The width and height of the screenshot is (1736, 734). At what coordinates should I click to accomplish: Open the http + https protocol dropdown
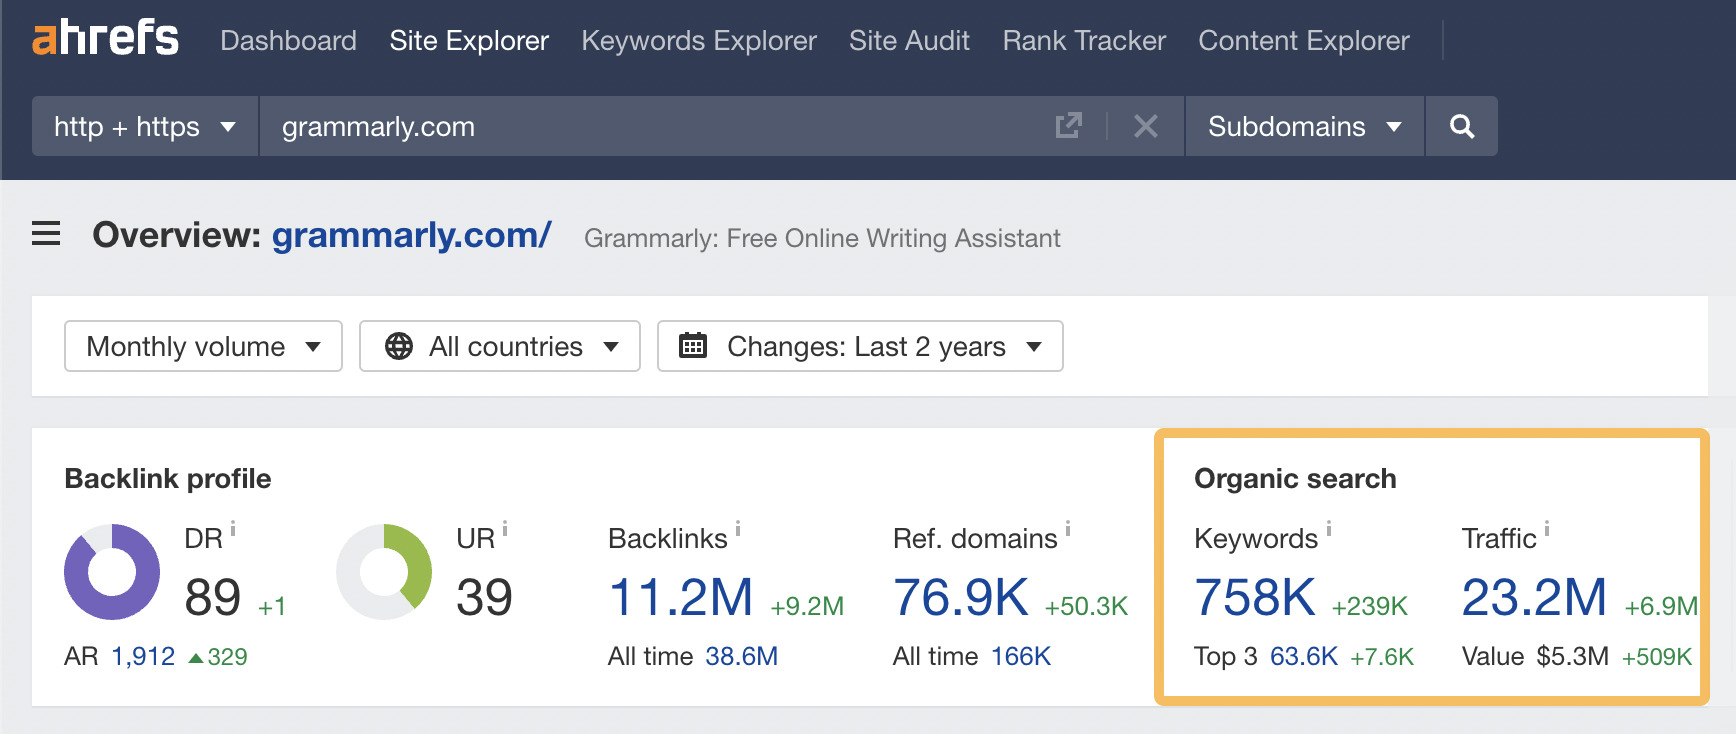pos(145,126)
